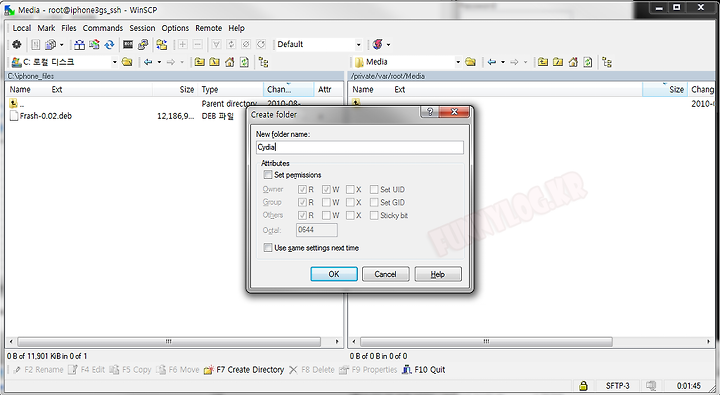Enable the Set permissions checkbox
Image resolution: width=720 pixels, height=395 pixels.
point(268,175)
